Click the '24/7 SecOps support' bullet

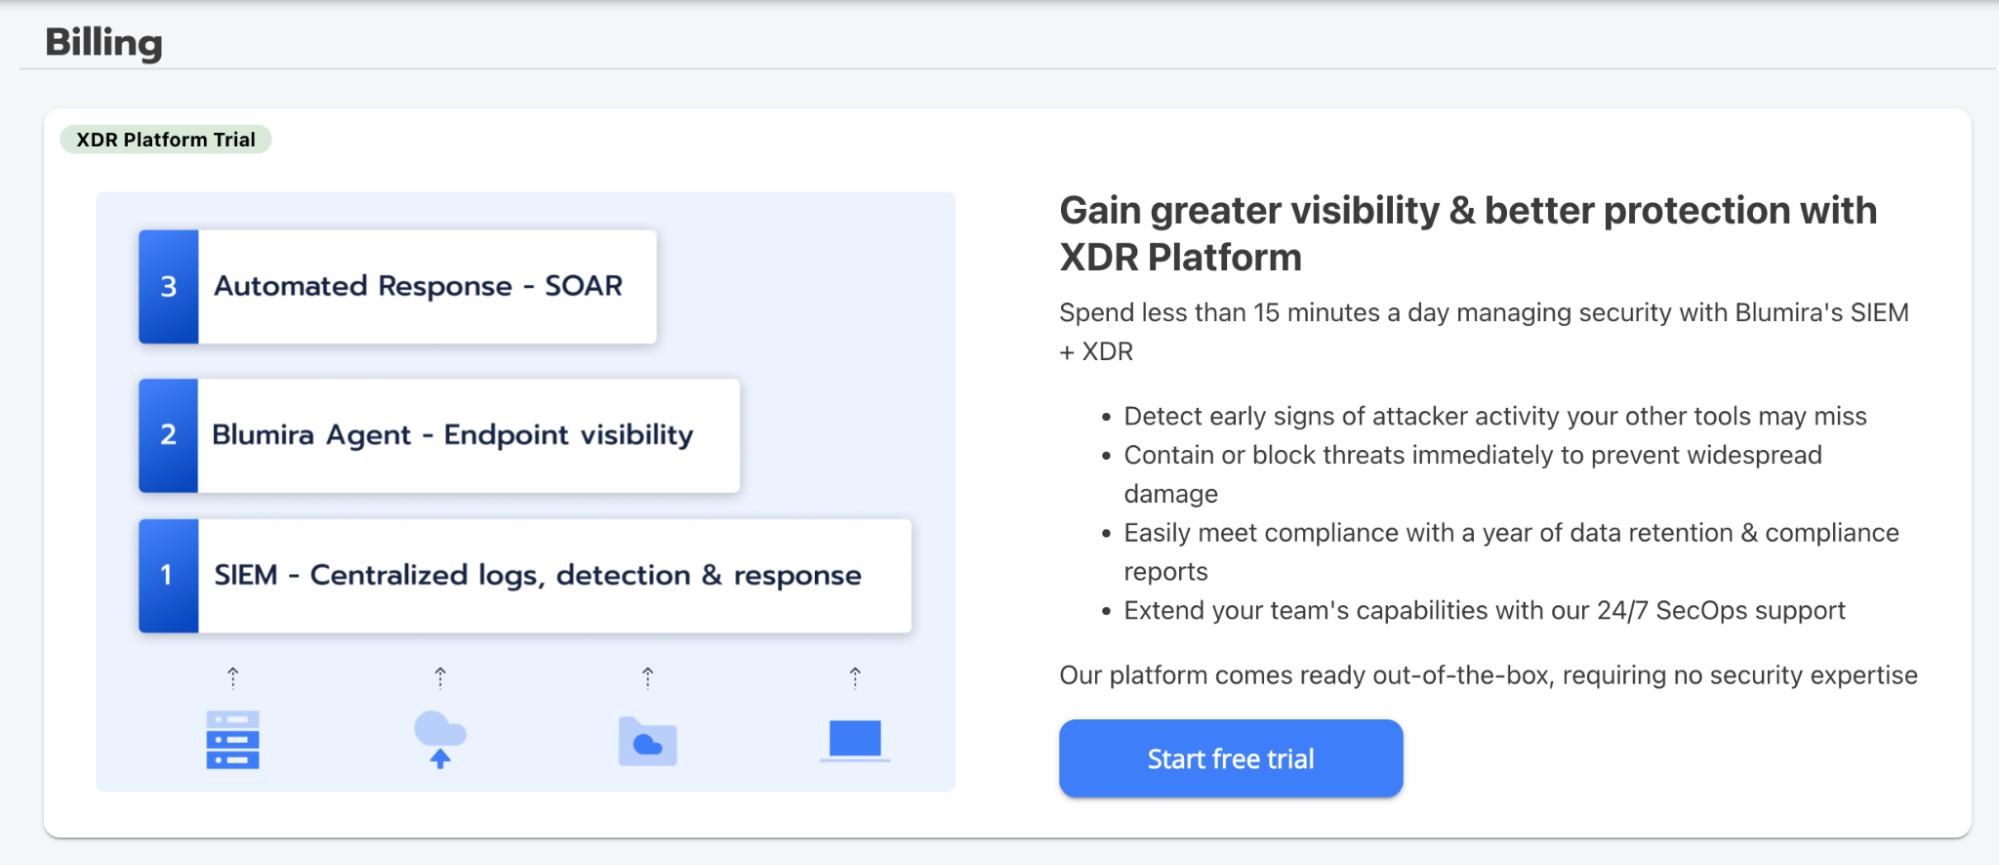coord(1484,610)
